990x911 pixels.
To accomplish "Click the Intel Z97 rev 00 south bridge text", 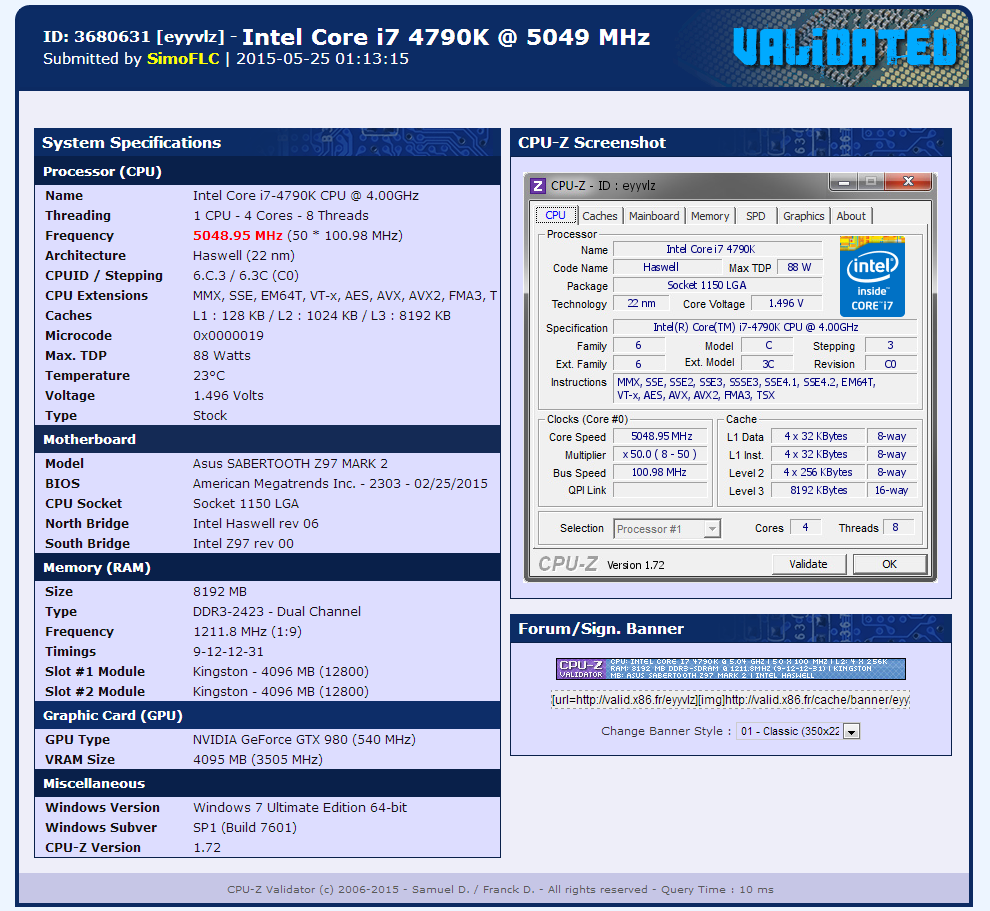I will coord(243,544).
